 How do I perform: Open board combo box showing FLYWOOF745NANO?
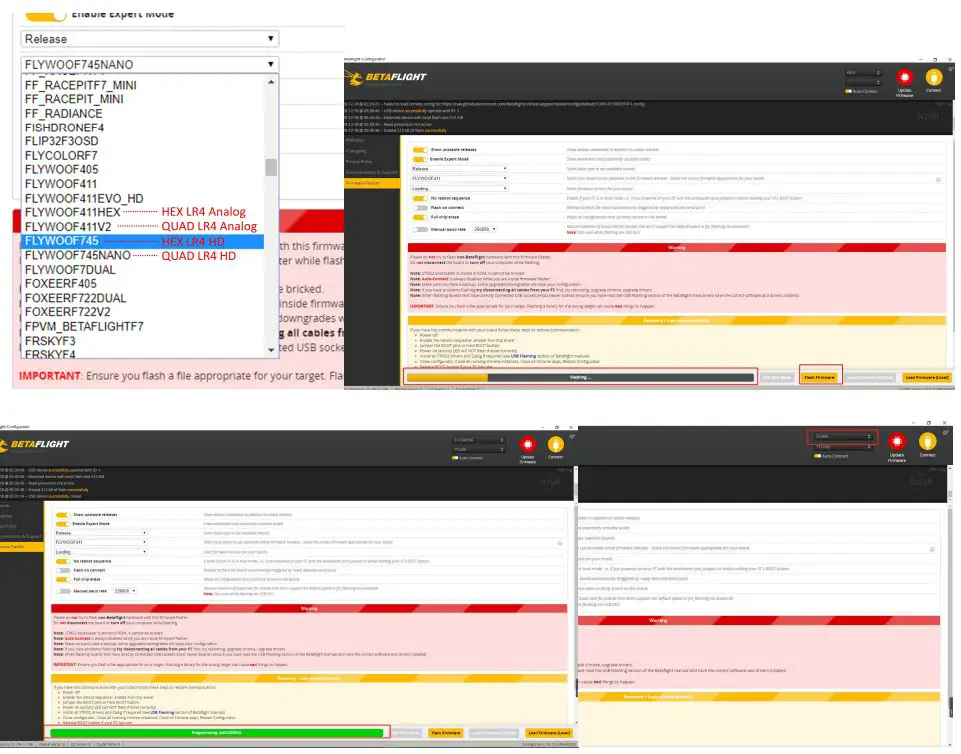[150, 64]
